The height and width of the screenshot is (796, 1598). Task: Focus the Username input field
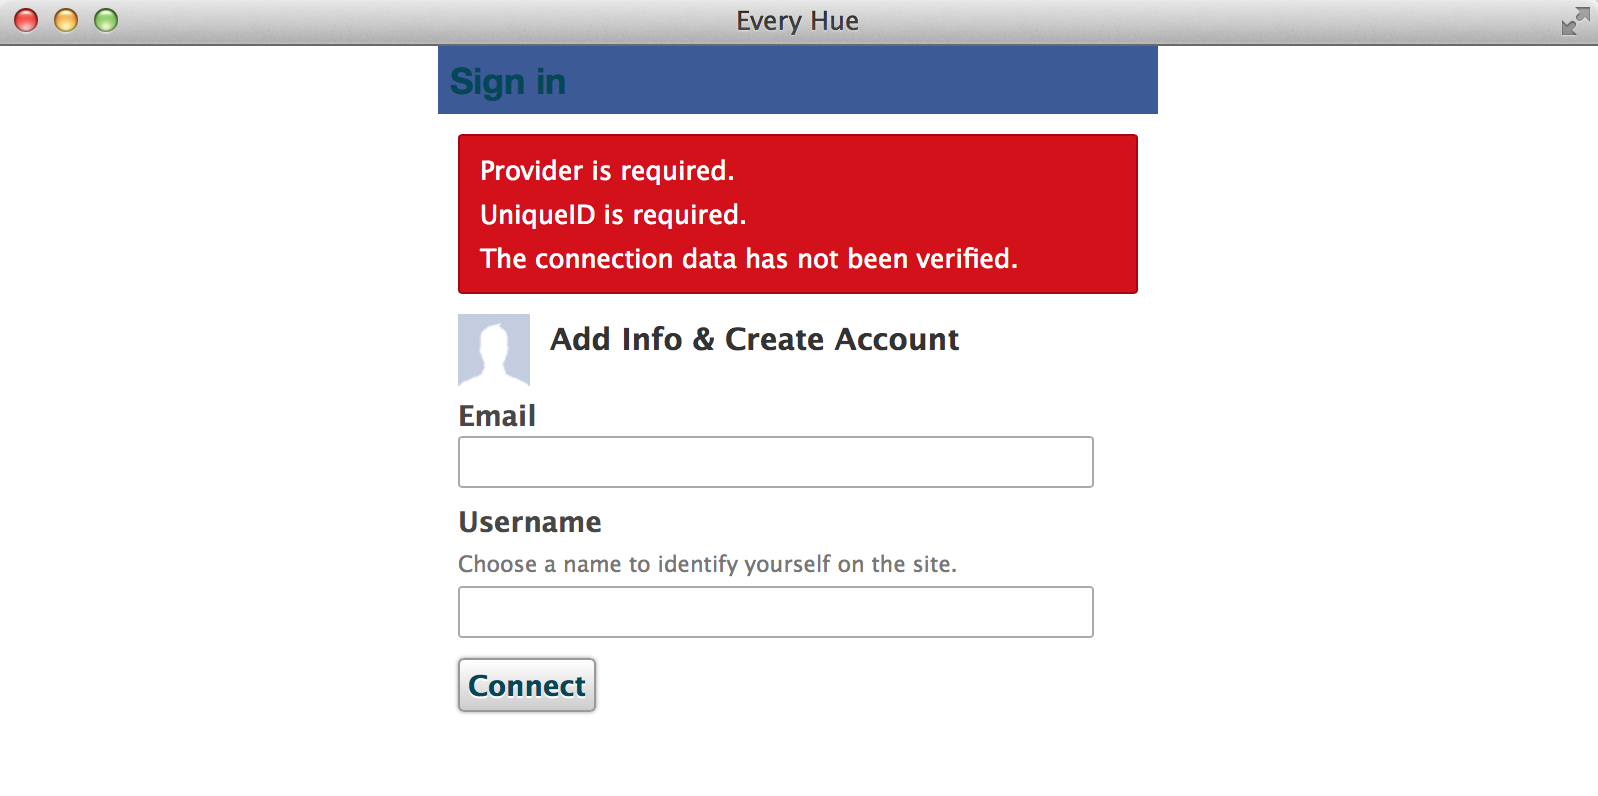click(x=775, y=612)
